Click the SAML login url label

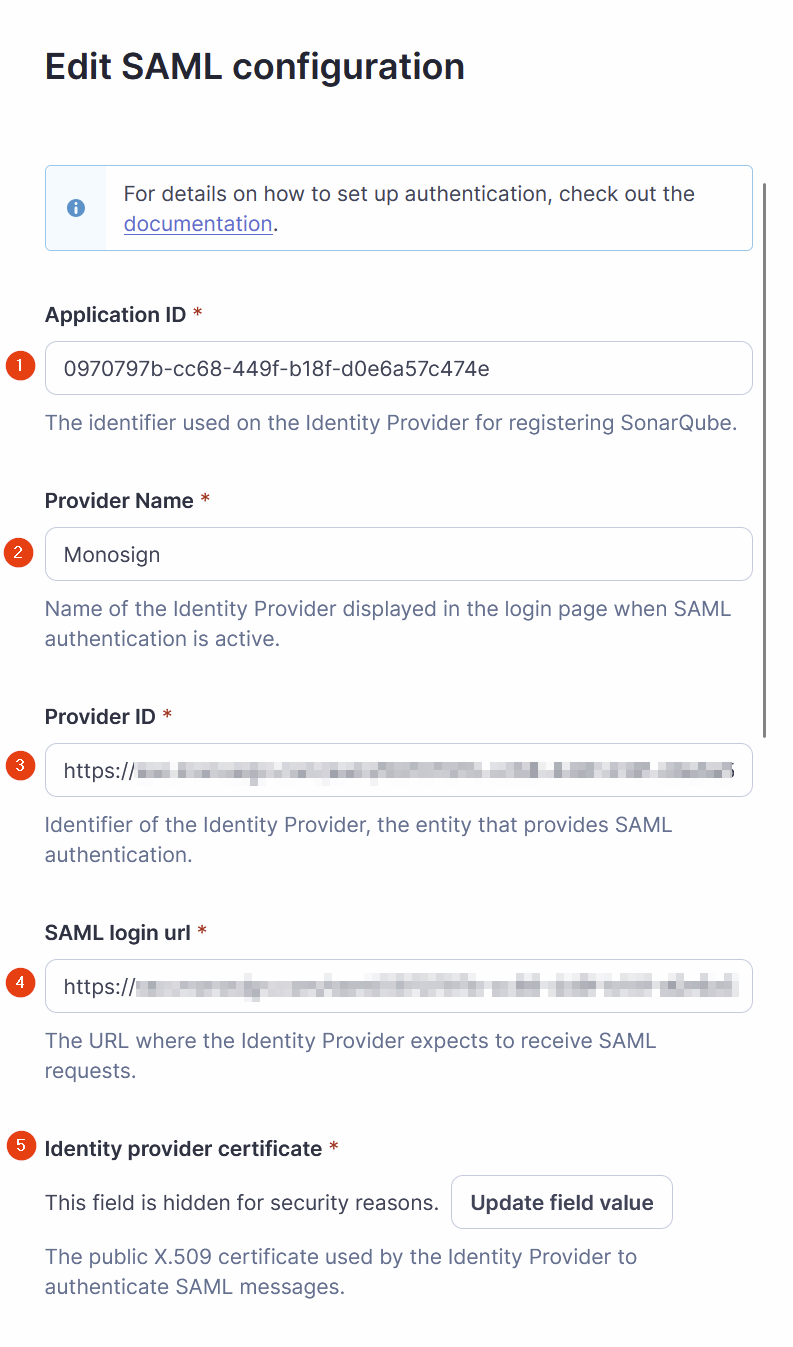tap(118, 933)
